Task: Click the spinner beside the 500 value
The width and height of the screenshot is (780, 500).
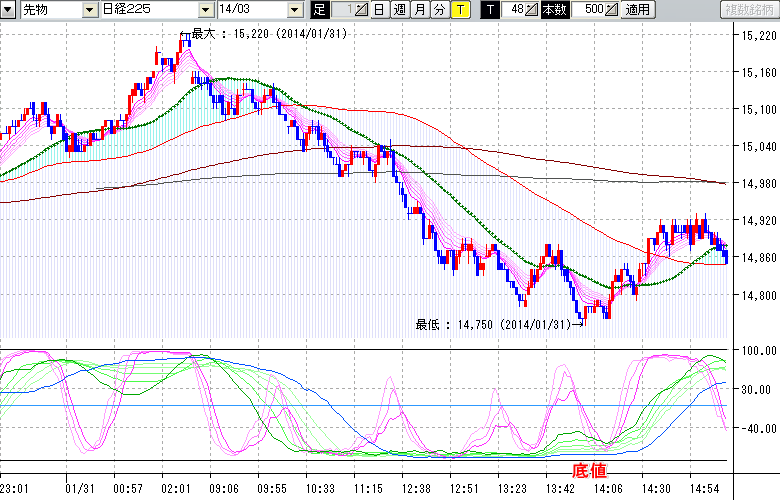Action: click(x=612, y=10)
